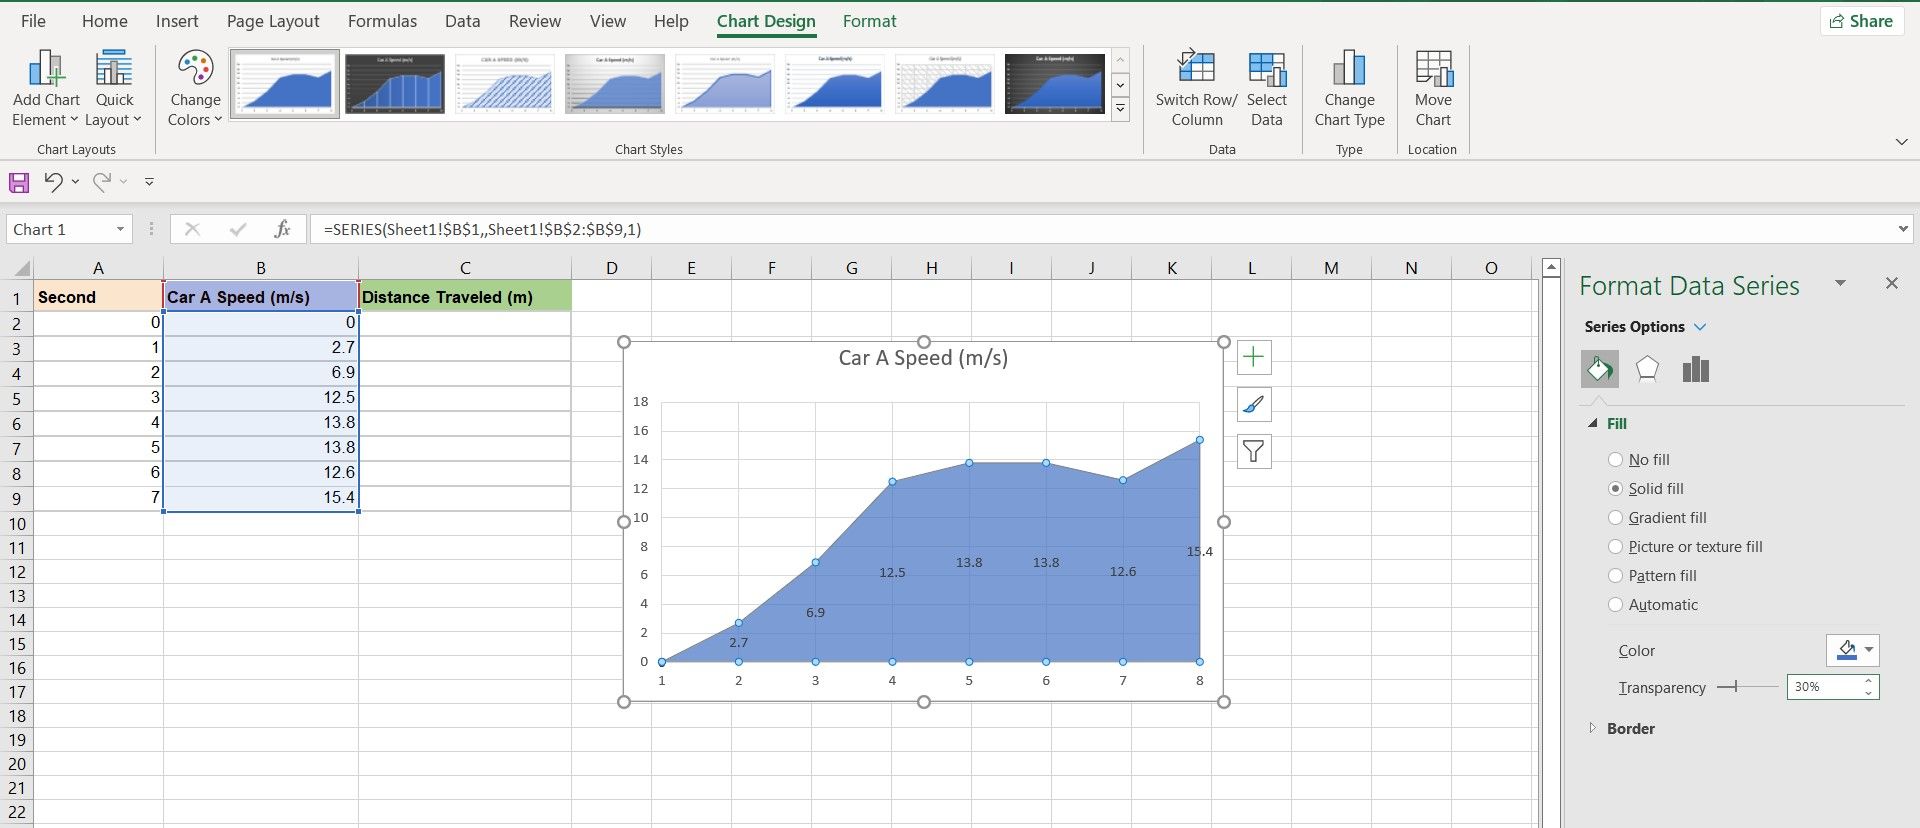Select the No fill option
1920x828 pixels.
pos(1615,460)
